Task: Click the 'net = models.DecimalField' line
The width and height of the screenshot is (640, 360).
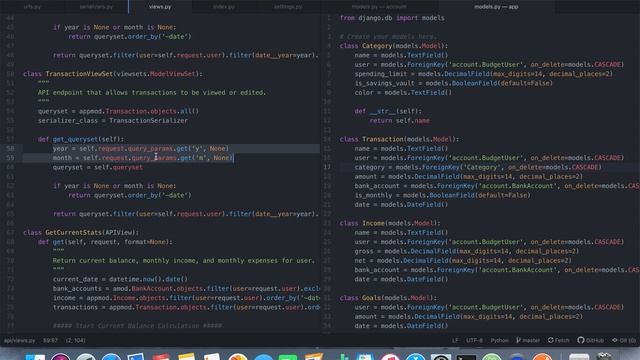Action: (463, 261)
